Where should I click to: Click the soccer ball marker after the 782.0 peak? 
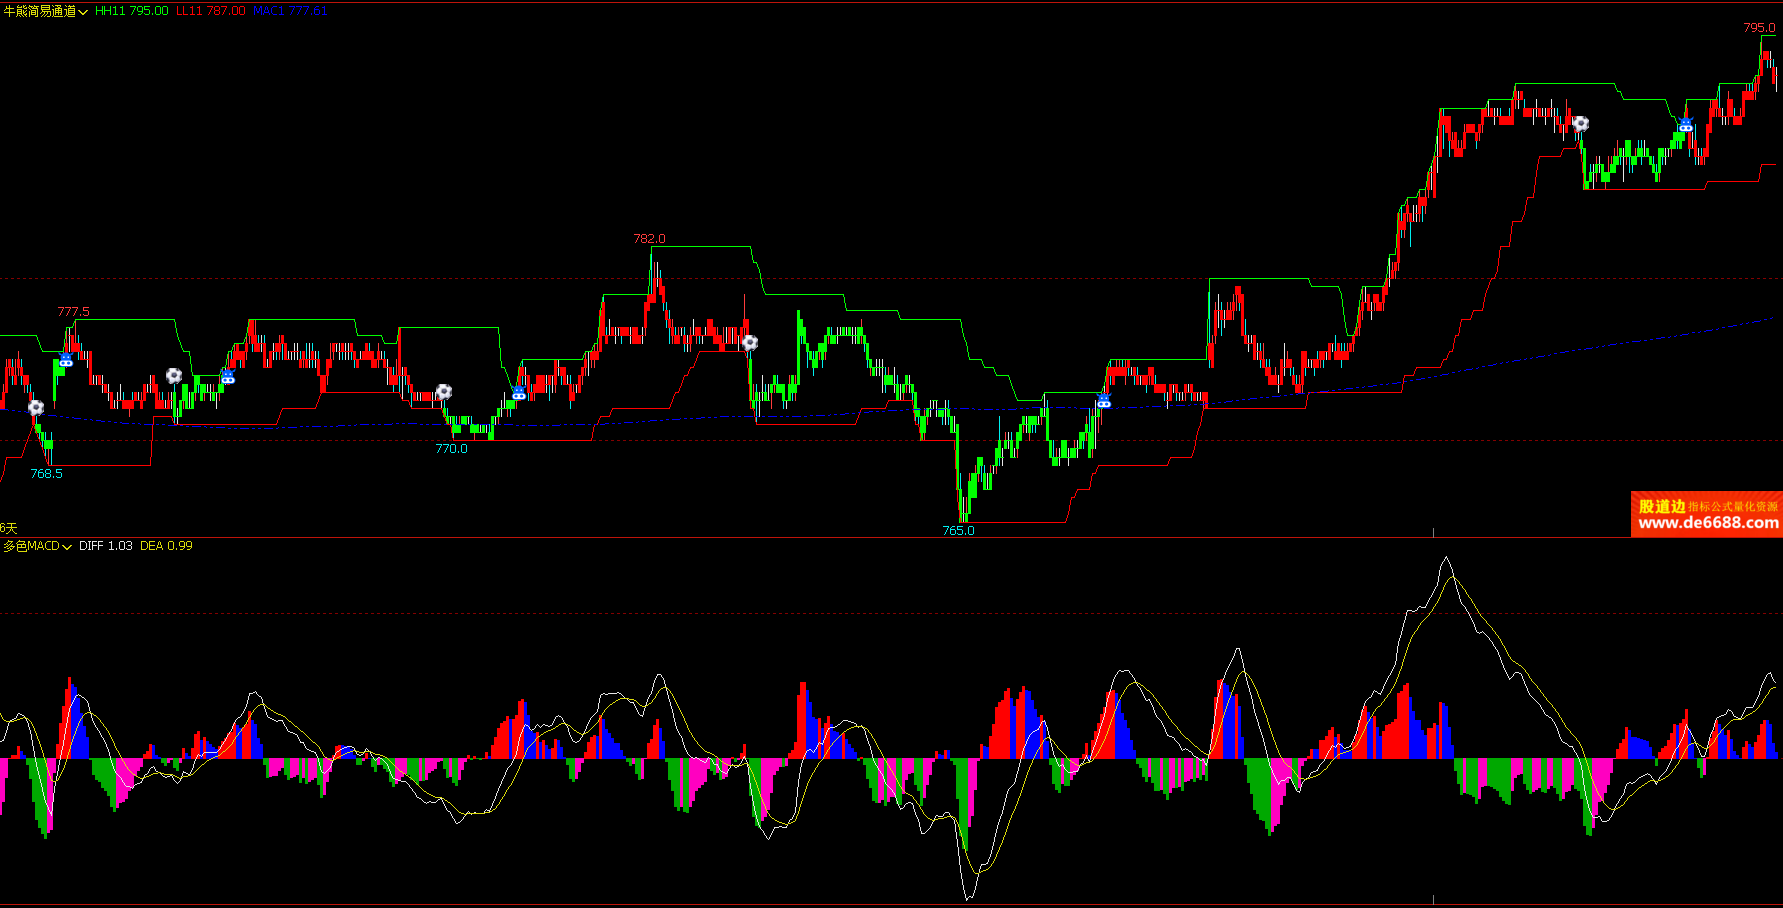(749, 343)
